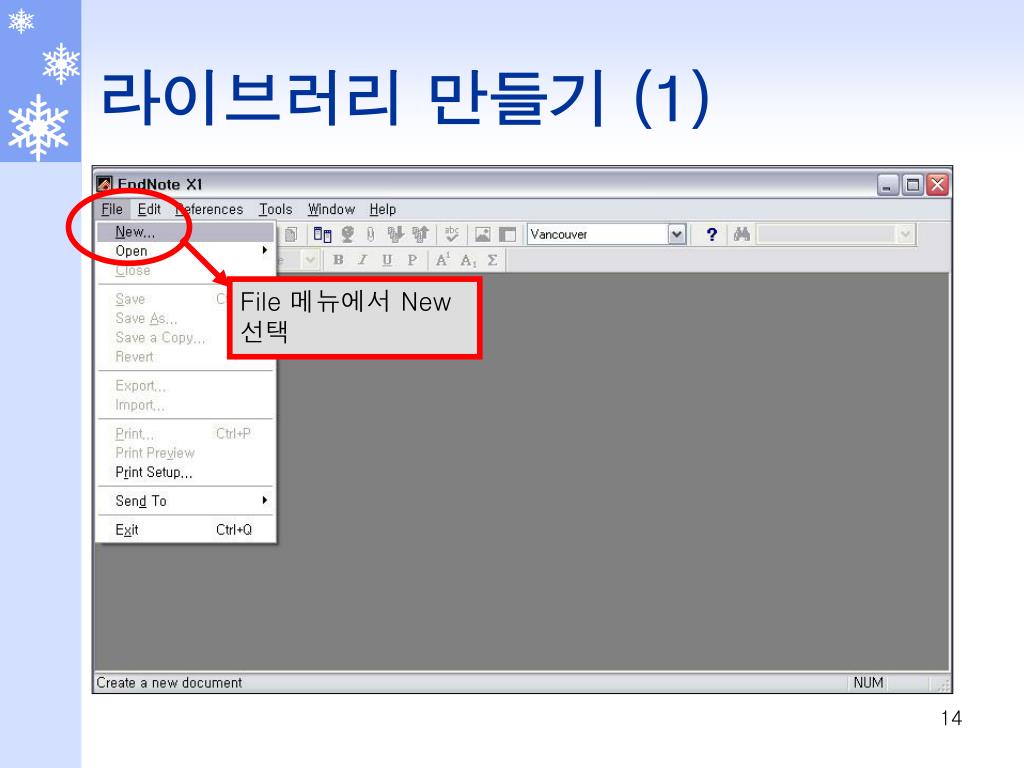Choose Exit from the File menu

pos(185,530)
